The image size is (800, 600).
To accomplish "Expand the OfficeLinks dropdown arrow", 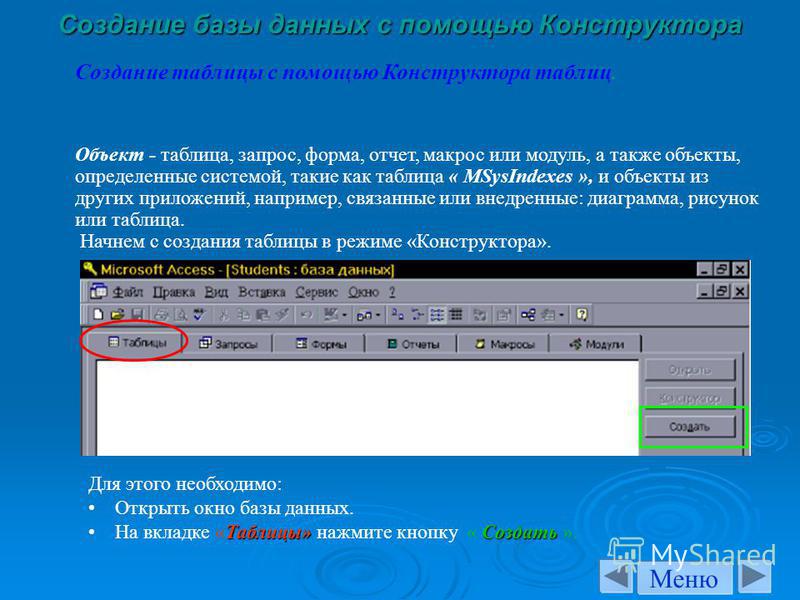I will [x=344, y=315].
